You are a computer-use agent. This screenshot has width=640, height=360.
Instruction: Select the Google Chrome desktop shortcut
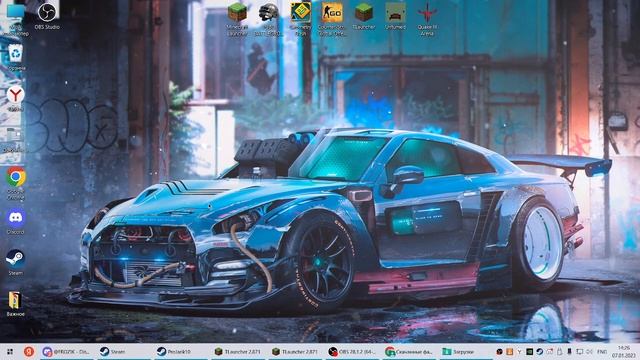click(x=16, y=183)
